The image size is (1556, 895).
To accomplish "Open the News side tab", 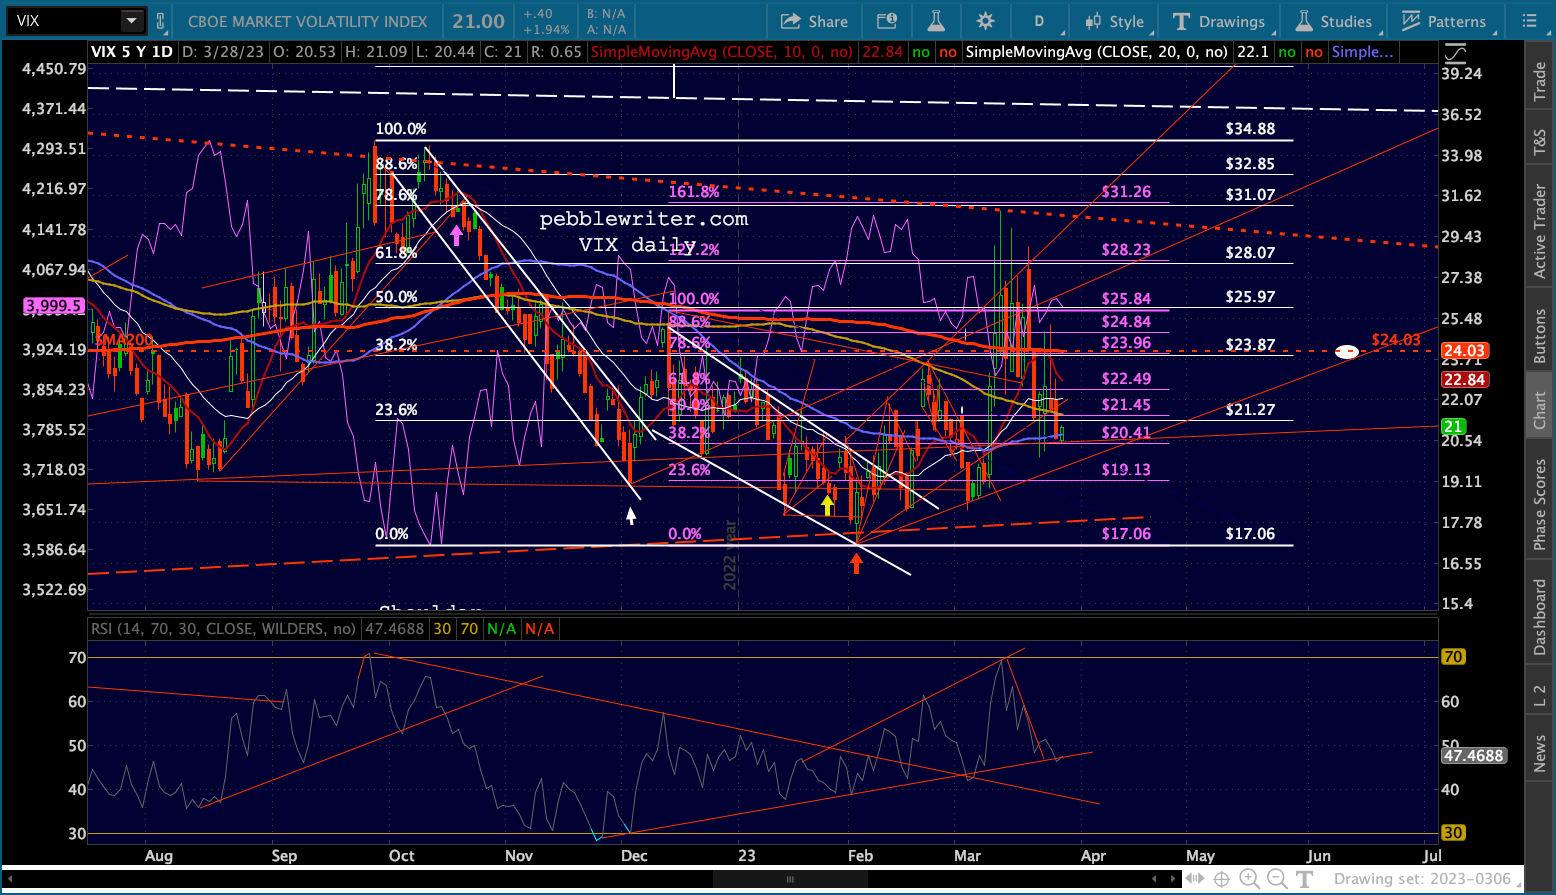I will [1540, 754].
